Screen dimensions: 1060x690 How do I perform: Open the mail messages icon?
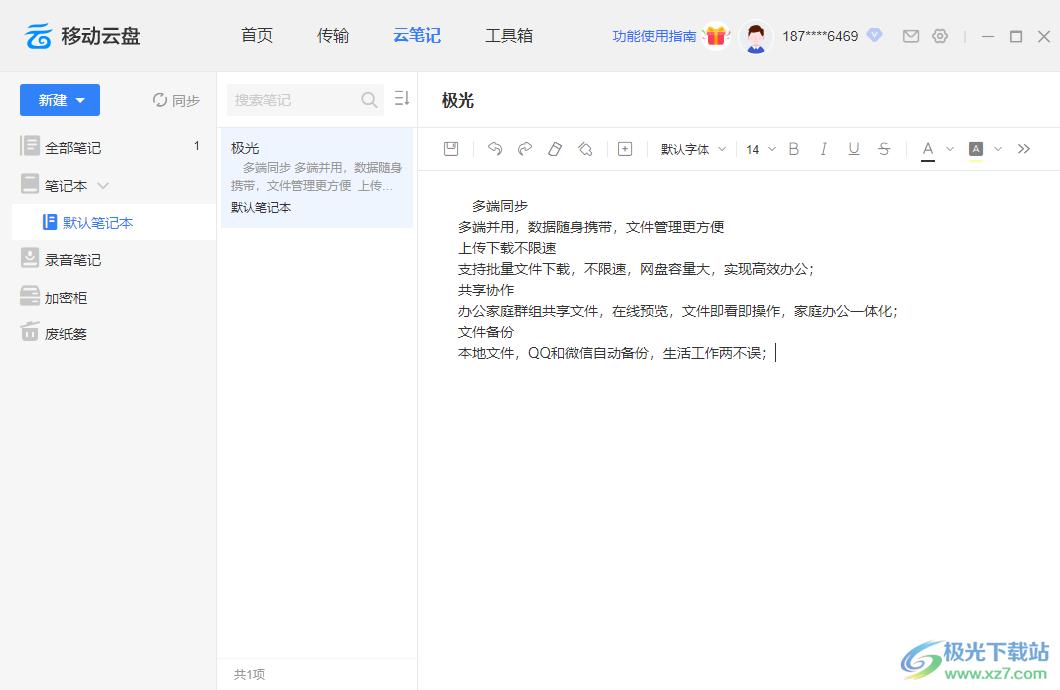[911, 36]
